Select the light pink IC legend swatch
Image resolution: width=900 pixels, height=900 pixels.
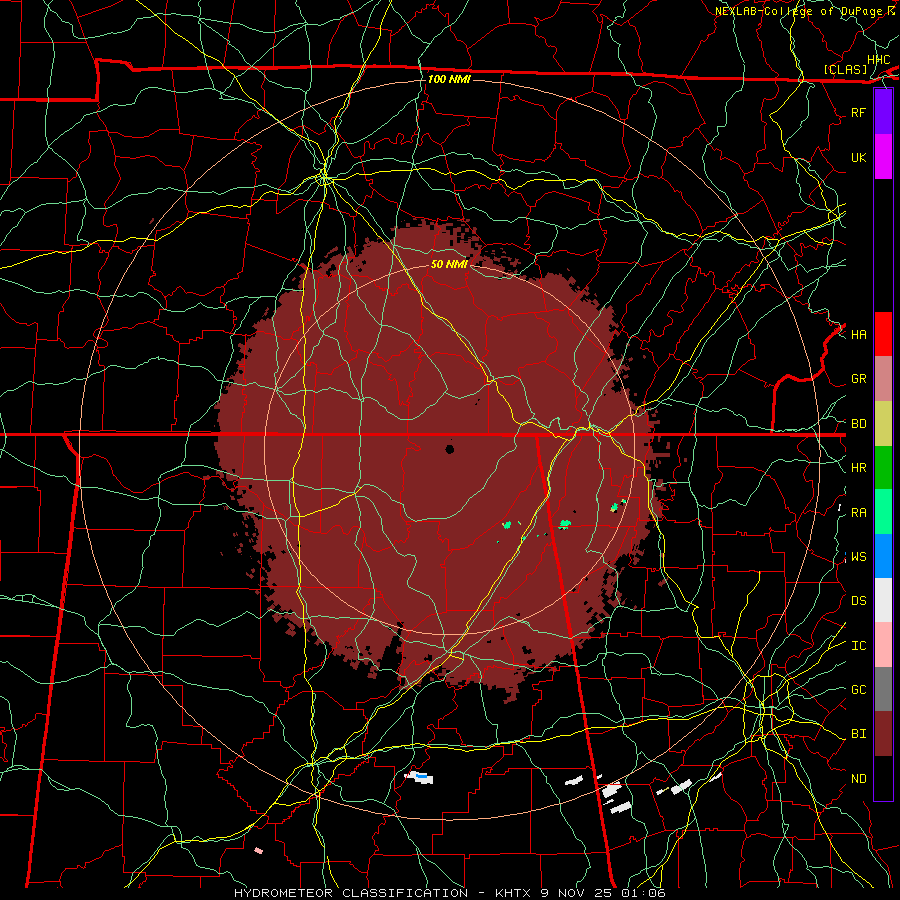point(883,645)
